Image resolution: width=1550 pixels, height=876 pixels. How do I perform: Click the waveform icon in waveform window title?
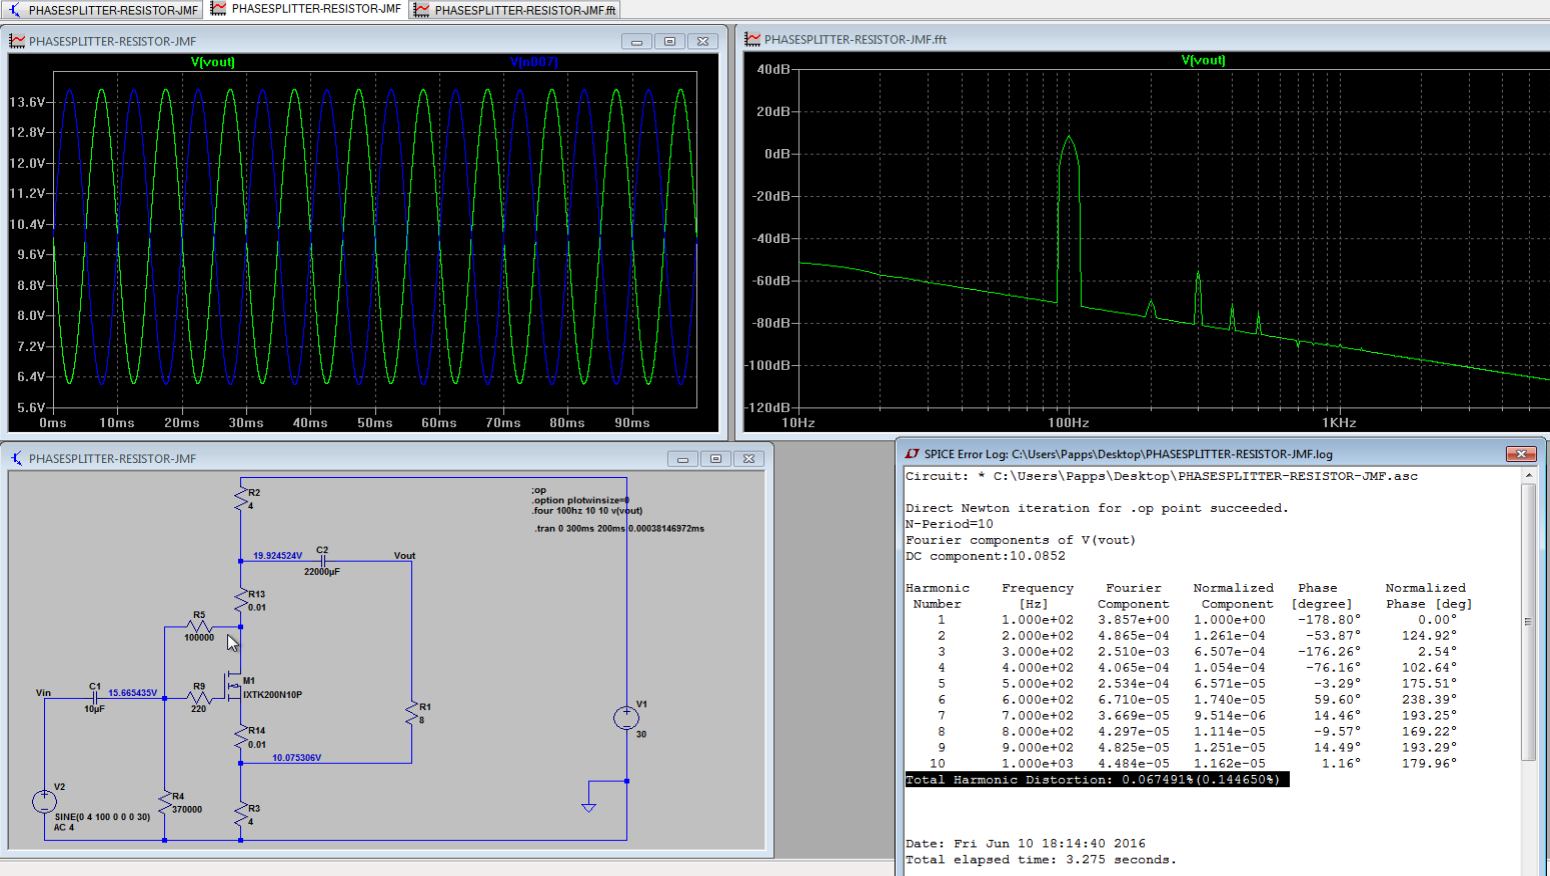coord(17,41)
